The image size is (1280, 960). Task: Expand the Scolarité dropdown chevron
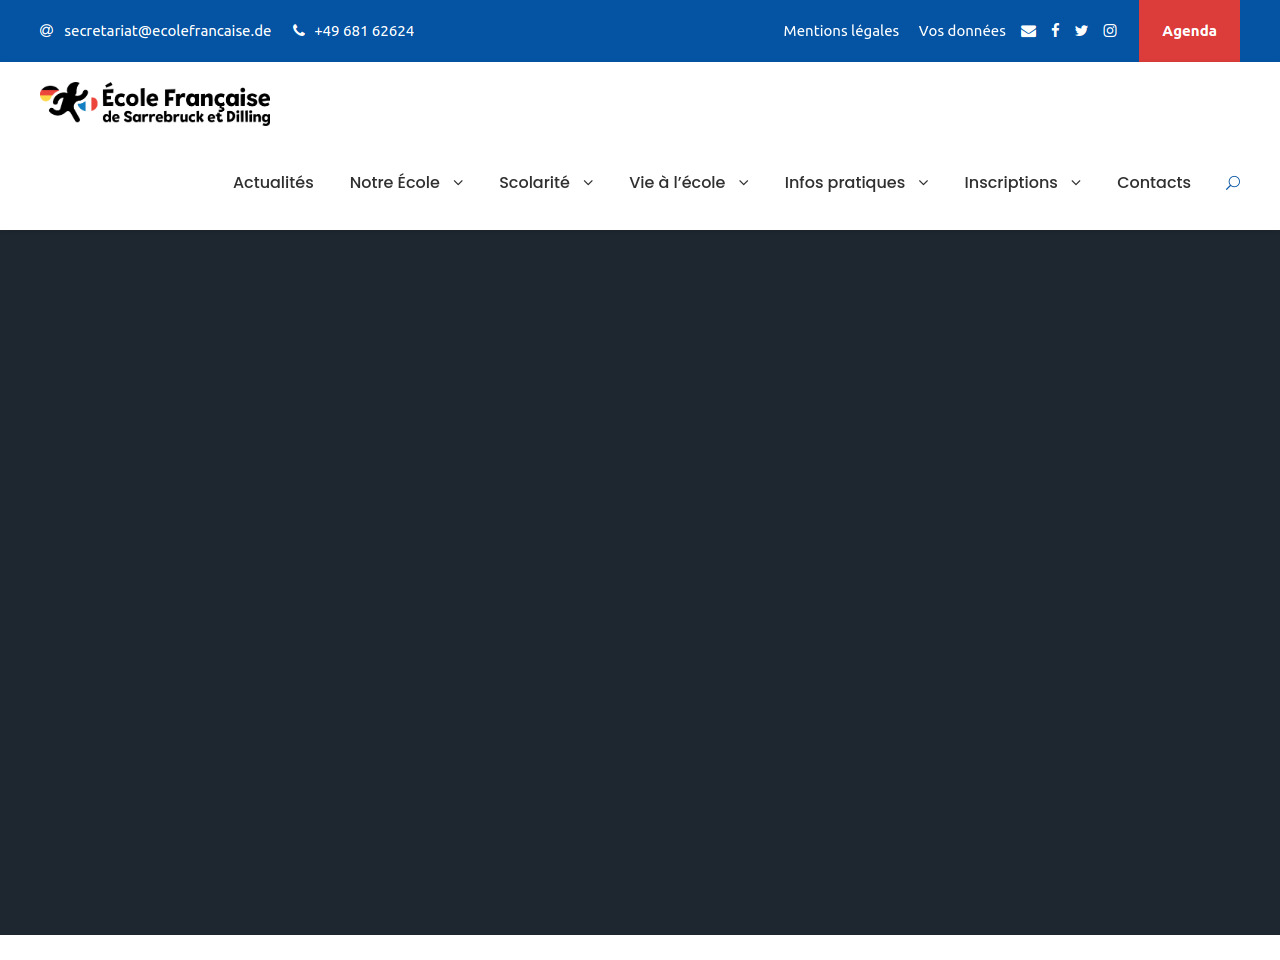[588, 182]
